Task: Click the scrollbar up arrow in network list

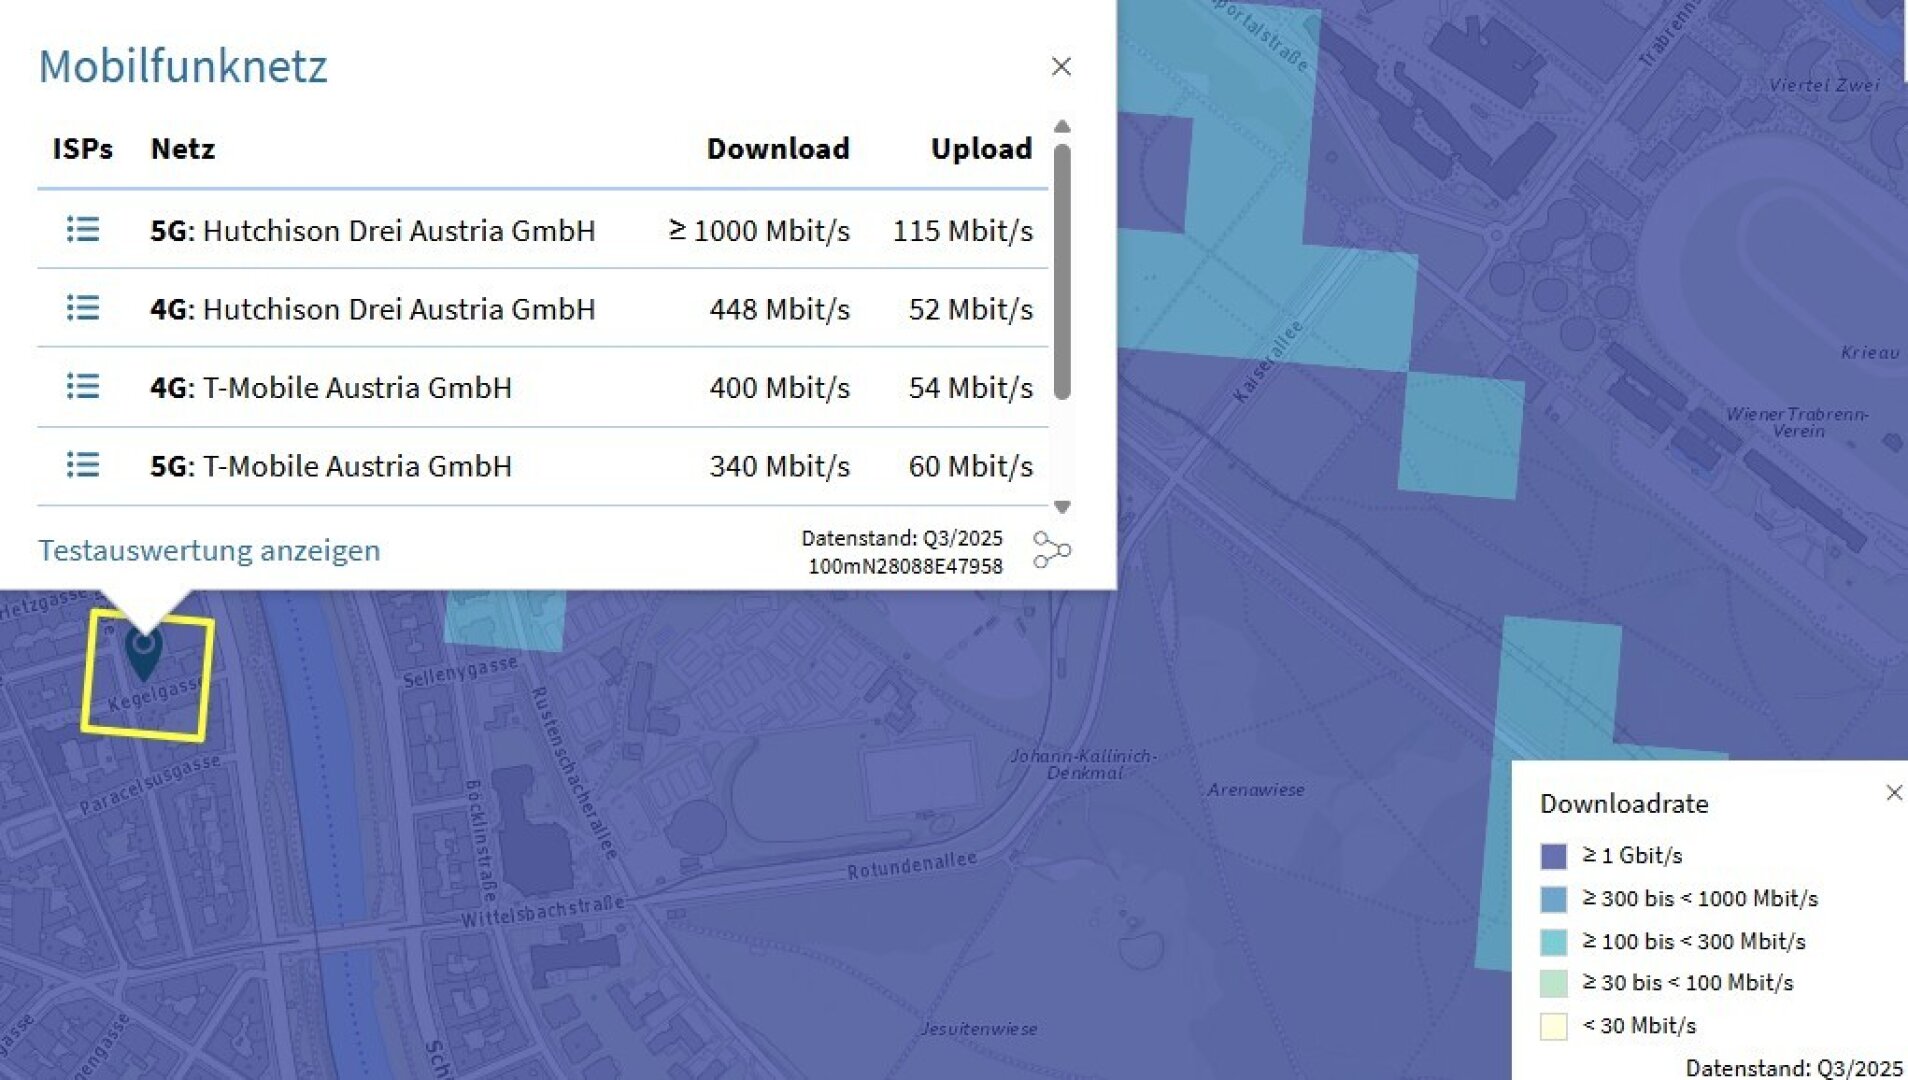Action: (x=1062, y=126)
